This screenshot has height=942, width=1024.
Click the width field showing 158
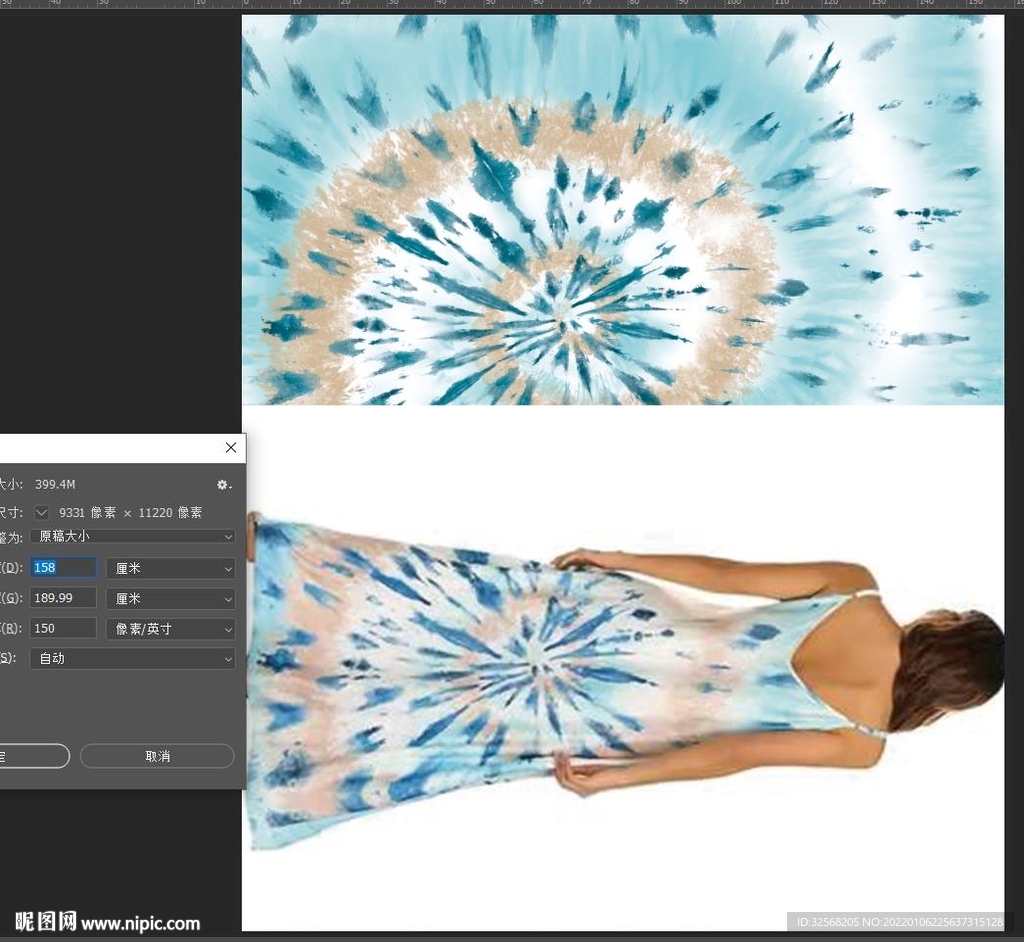tap(63, 568)
